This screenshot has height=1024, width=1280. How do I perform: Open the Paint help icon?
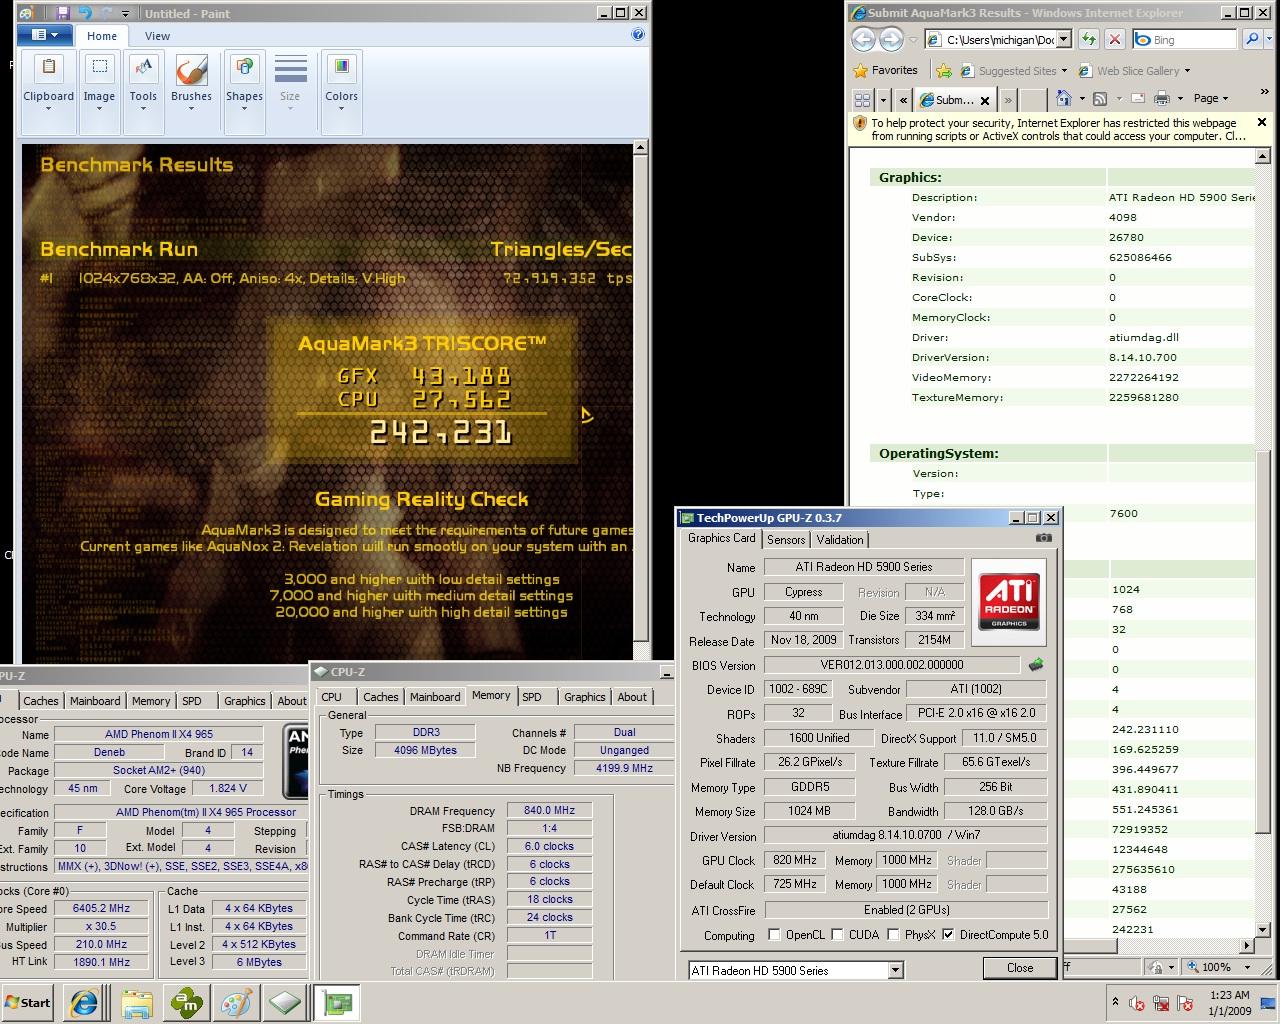pyautogui.click(x=638, y=34)
